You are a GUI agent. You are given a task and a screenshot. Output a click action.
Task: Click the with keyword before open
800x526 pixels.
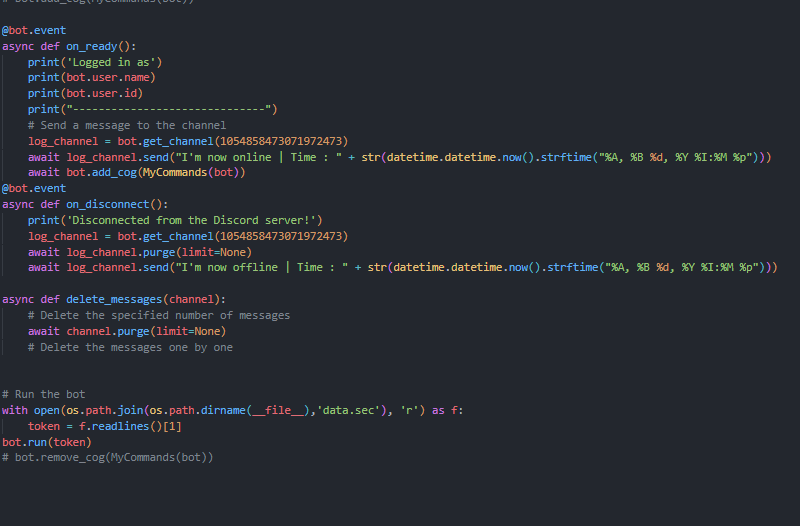tap(14, 411)
